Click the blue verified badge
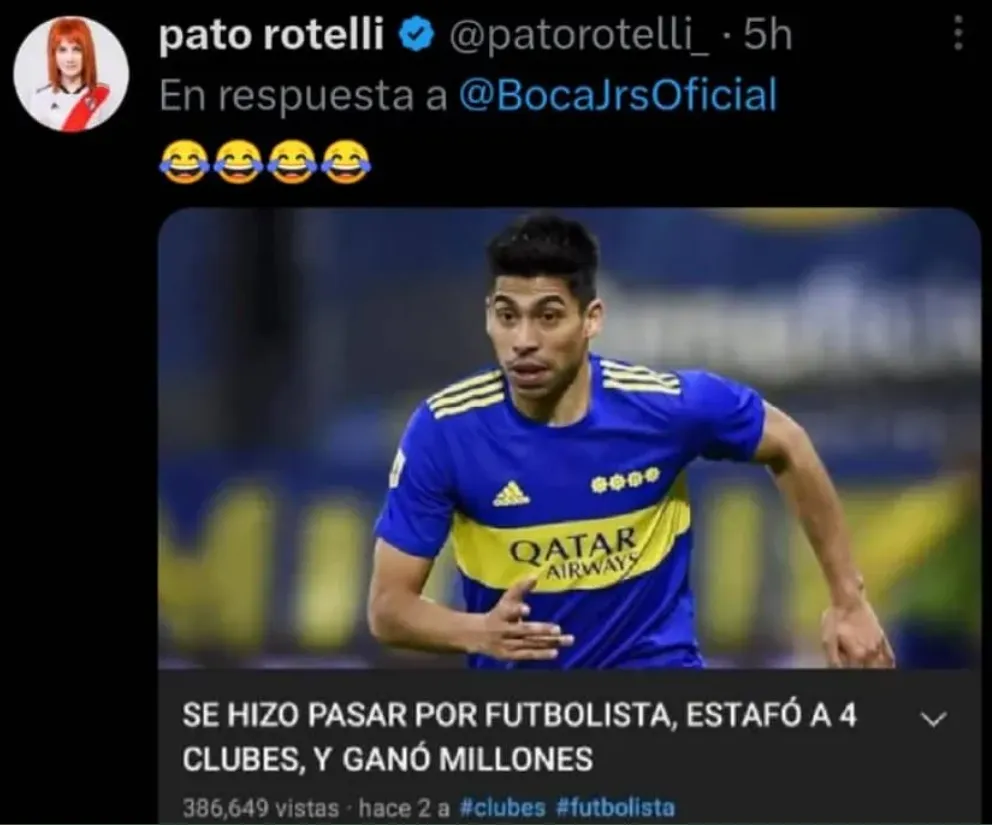992x825 pixels. 416,35
